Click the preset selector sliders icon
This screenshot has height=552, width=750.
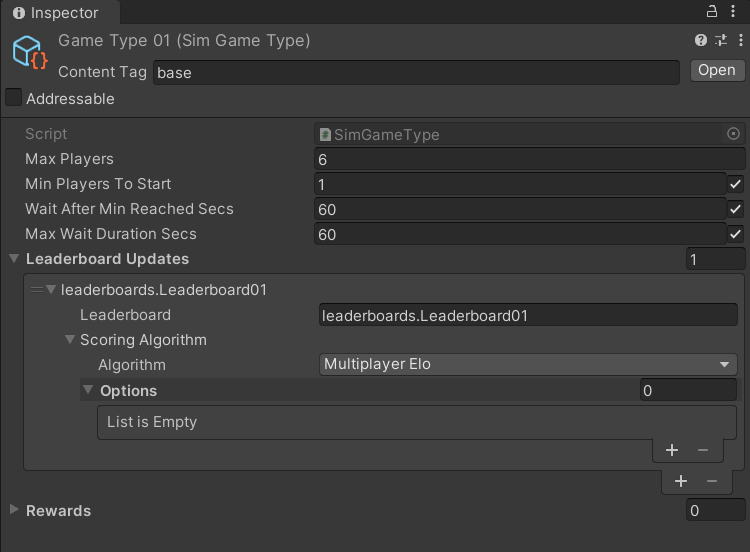point(720,41)
